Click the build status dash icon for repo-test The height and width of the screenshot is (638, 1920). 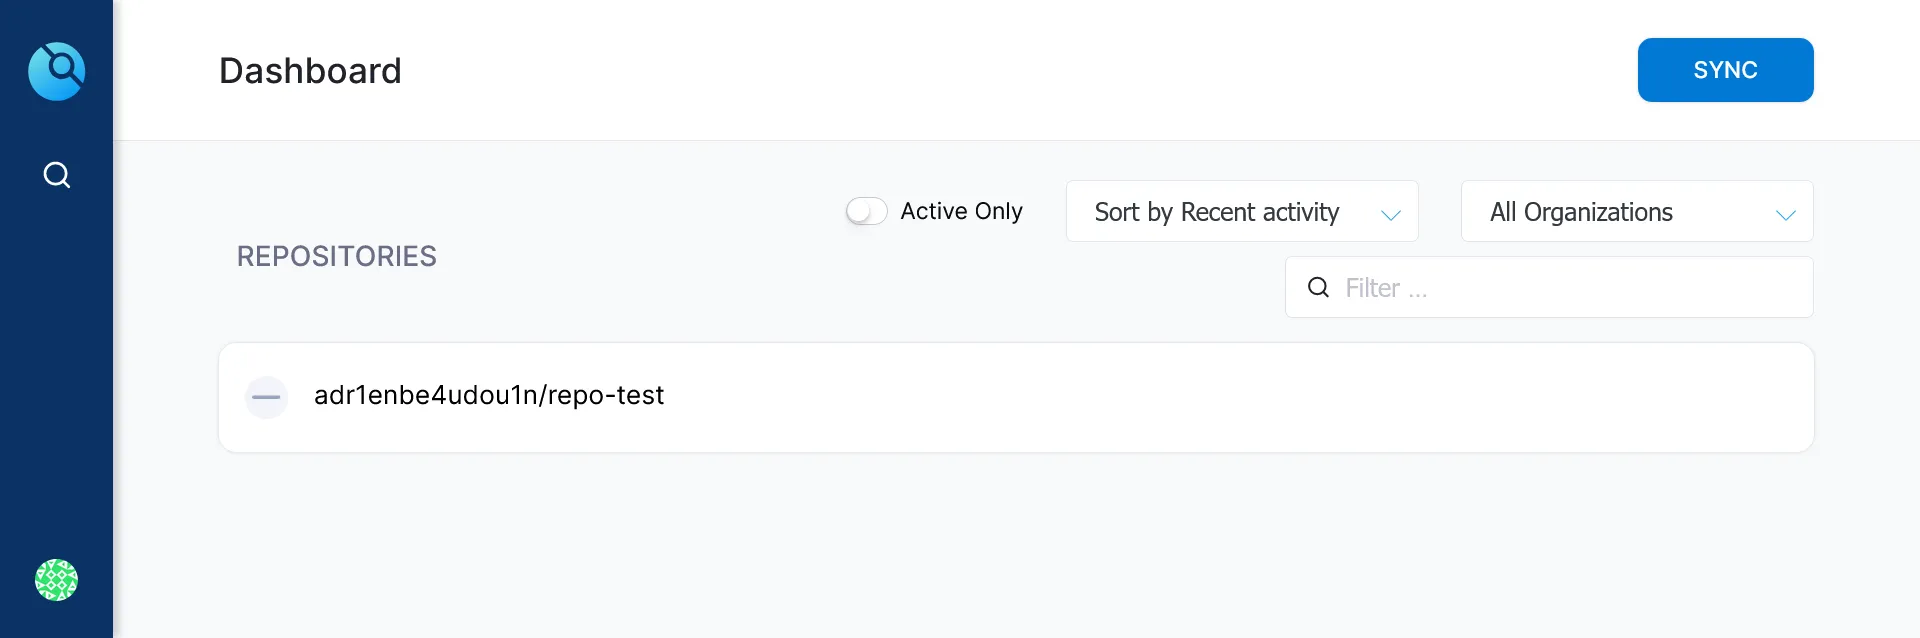(x=266, y=397)
